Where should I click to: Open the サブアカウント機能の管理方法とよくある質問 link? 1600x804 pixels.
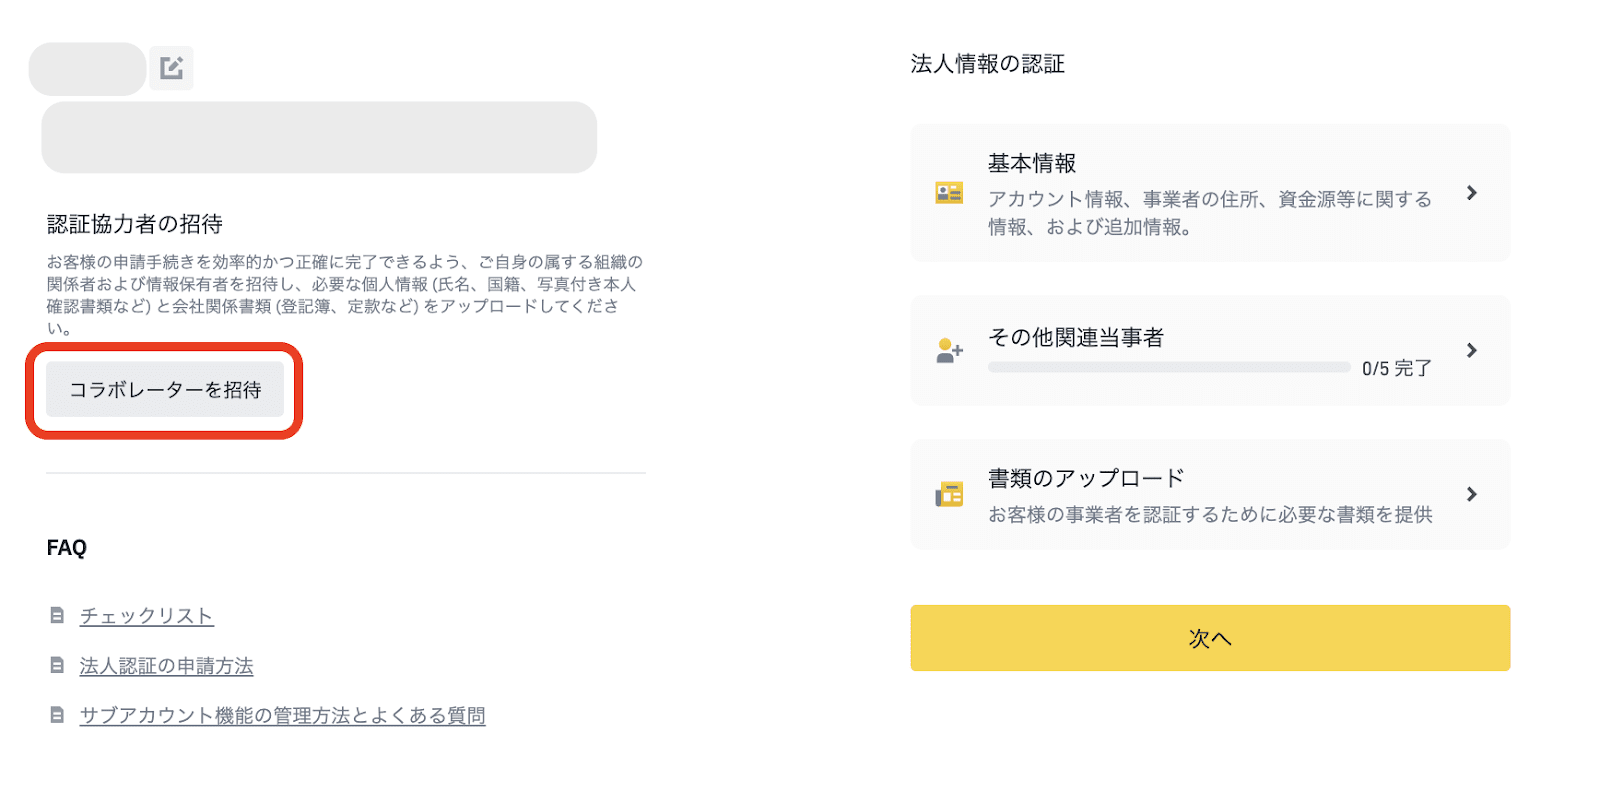282,716
